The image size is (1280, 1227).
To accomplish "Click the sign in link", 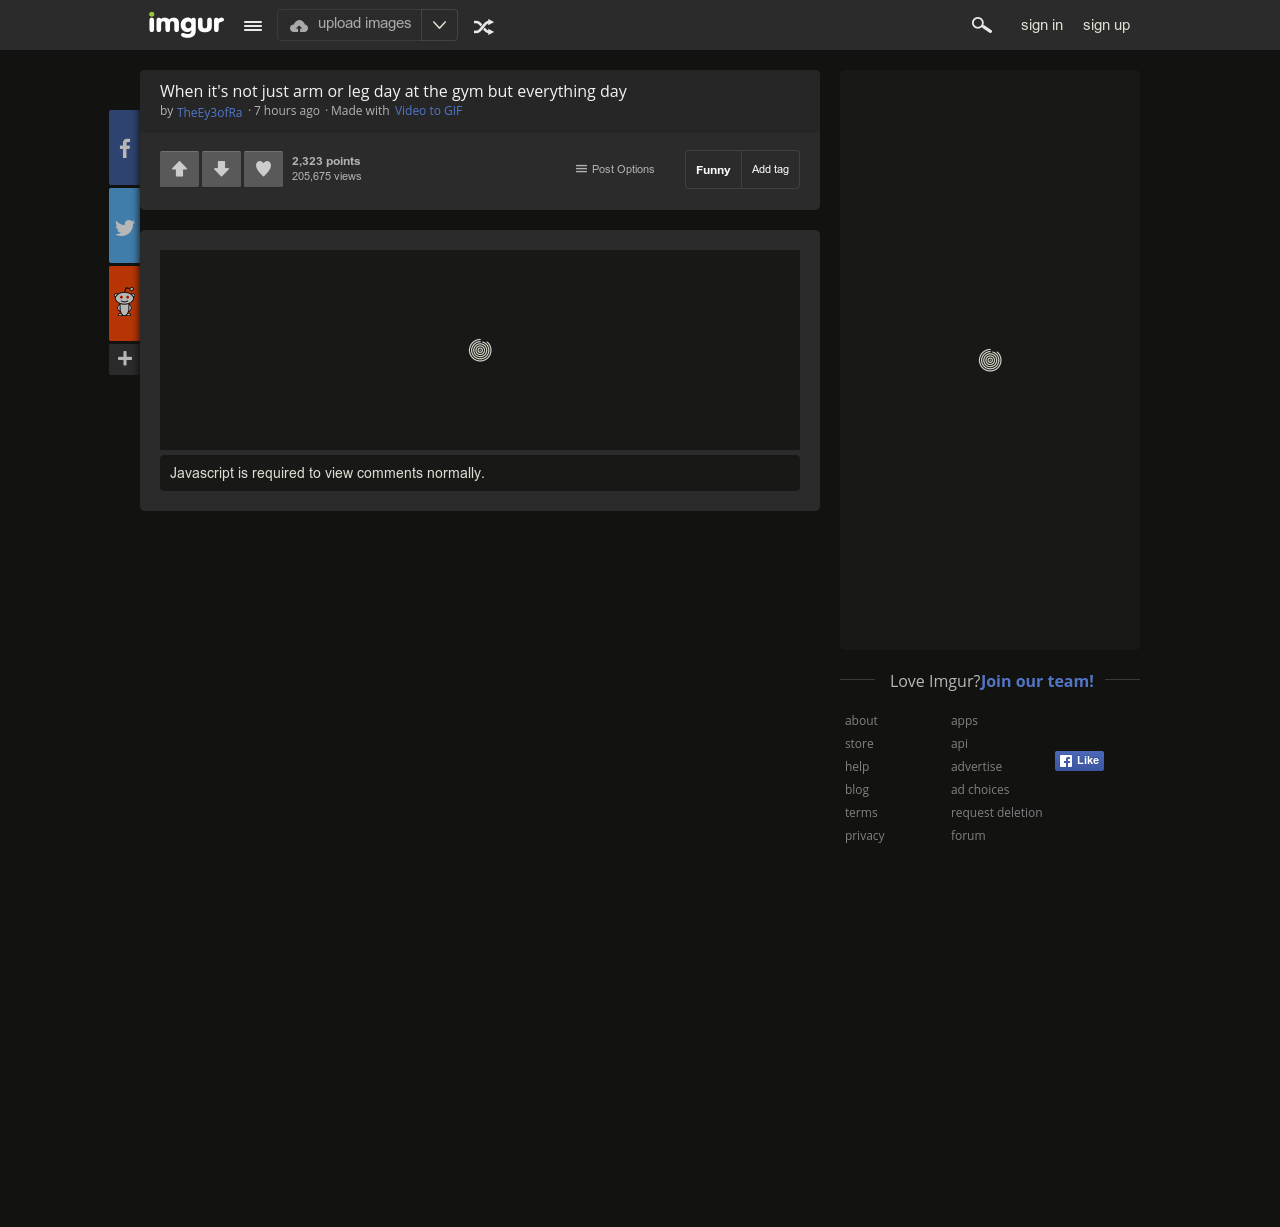I will [x=1042, y=25].
